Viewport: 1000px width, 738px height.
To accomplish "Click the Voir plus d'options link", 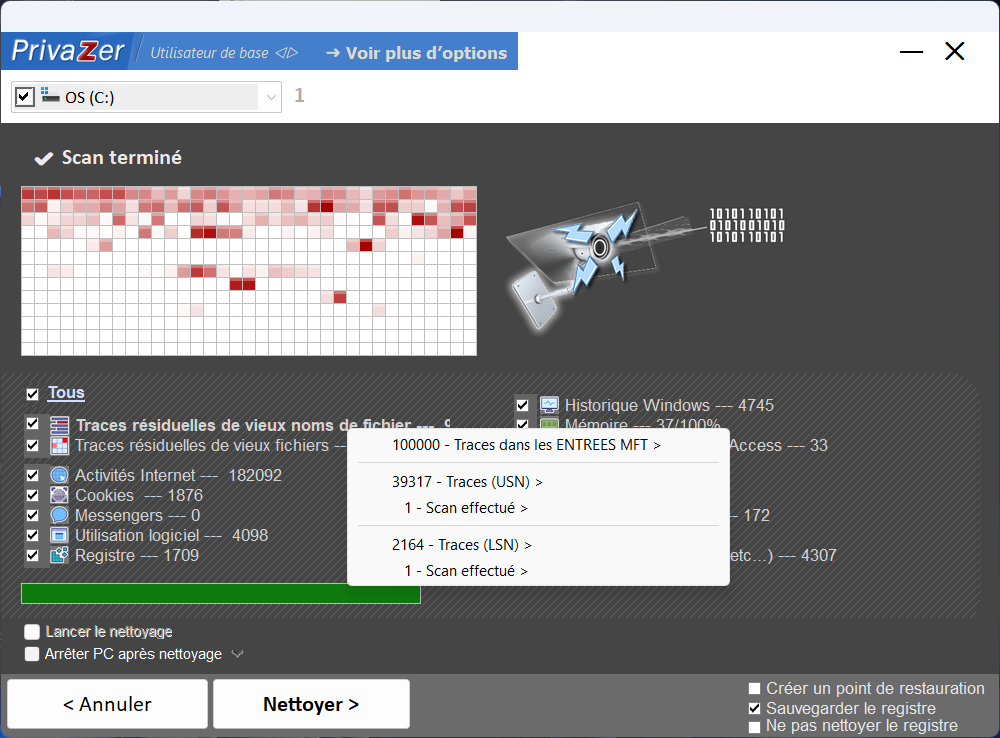I will coord(416,53).
